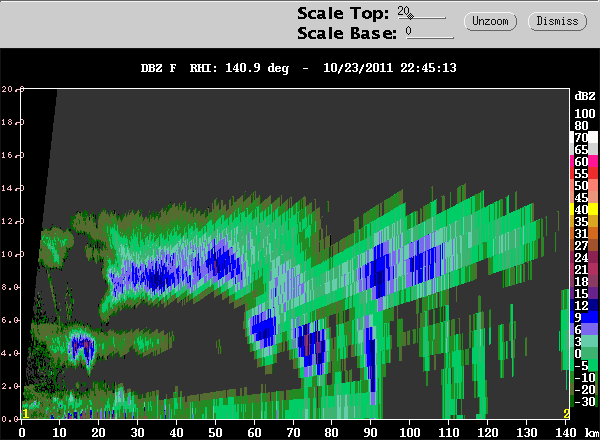Click the 10.0 height axis label
The image size is (600, 440).
[x=13, y=254]
